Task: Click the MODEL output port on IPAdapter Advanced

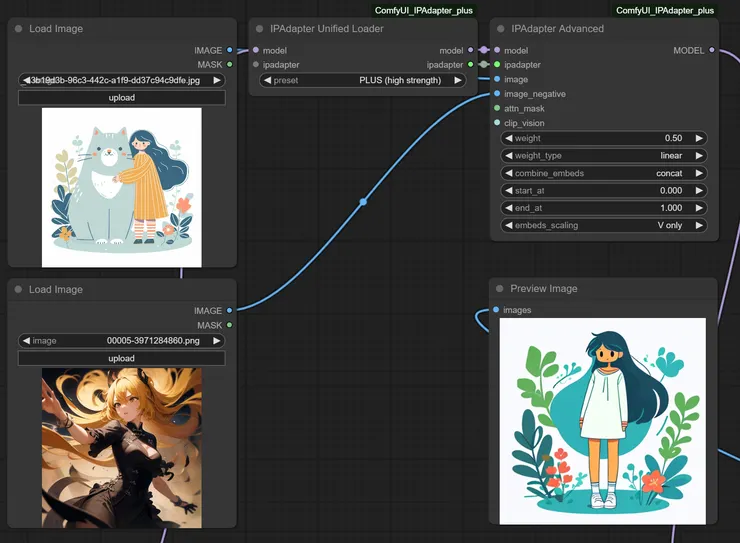Action: [711, 50]
